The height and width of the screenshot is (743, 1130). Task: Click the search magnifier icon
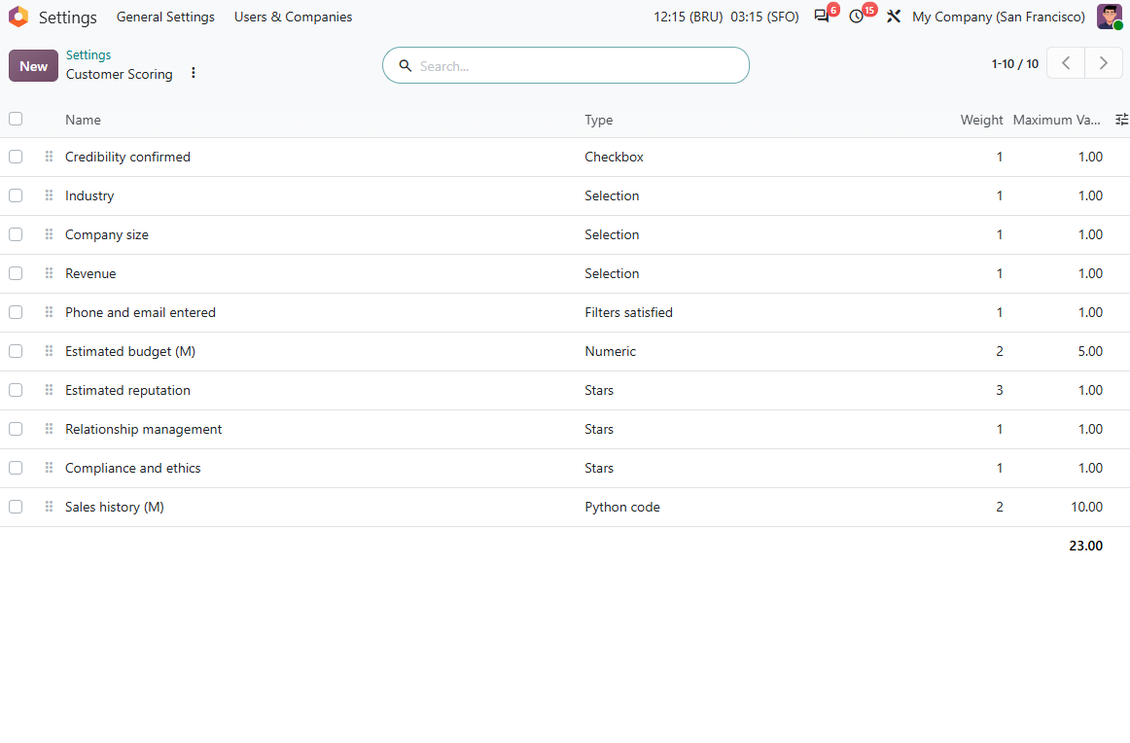point(405,66)
